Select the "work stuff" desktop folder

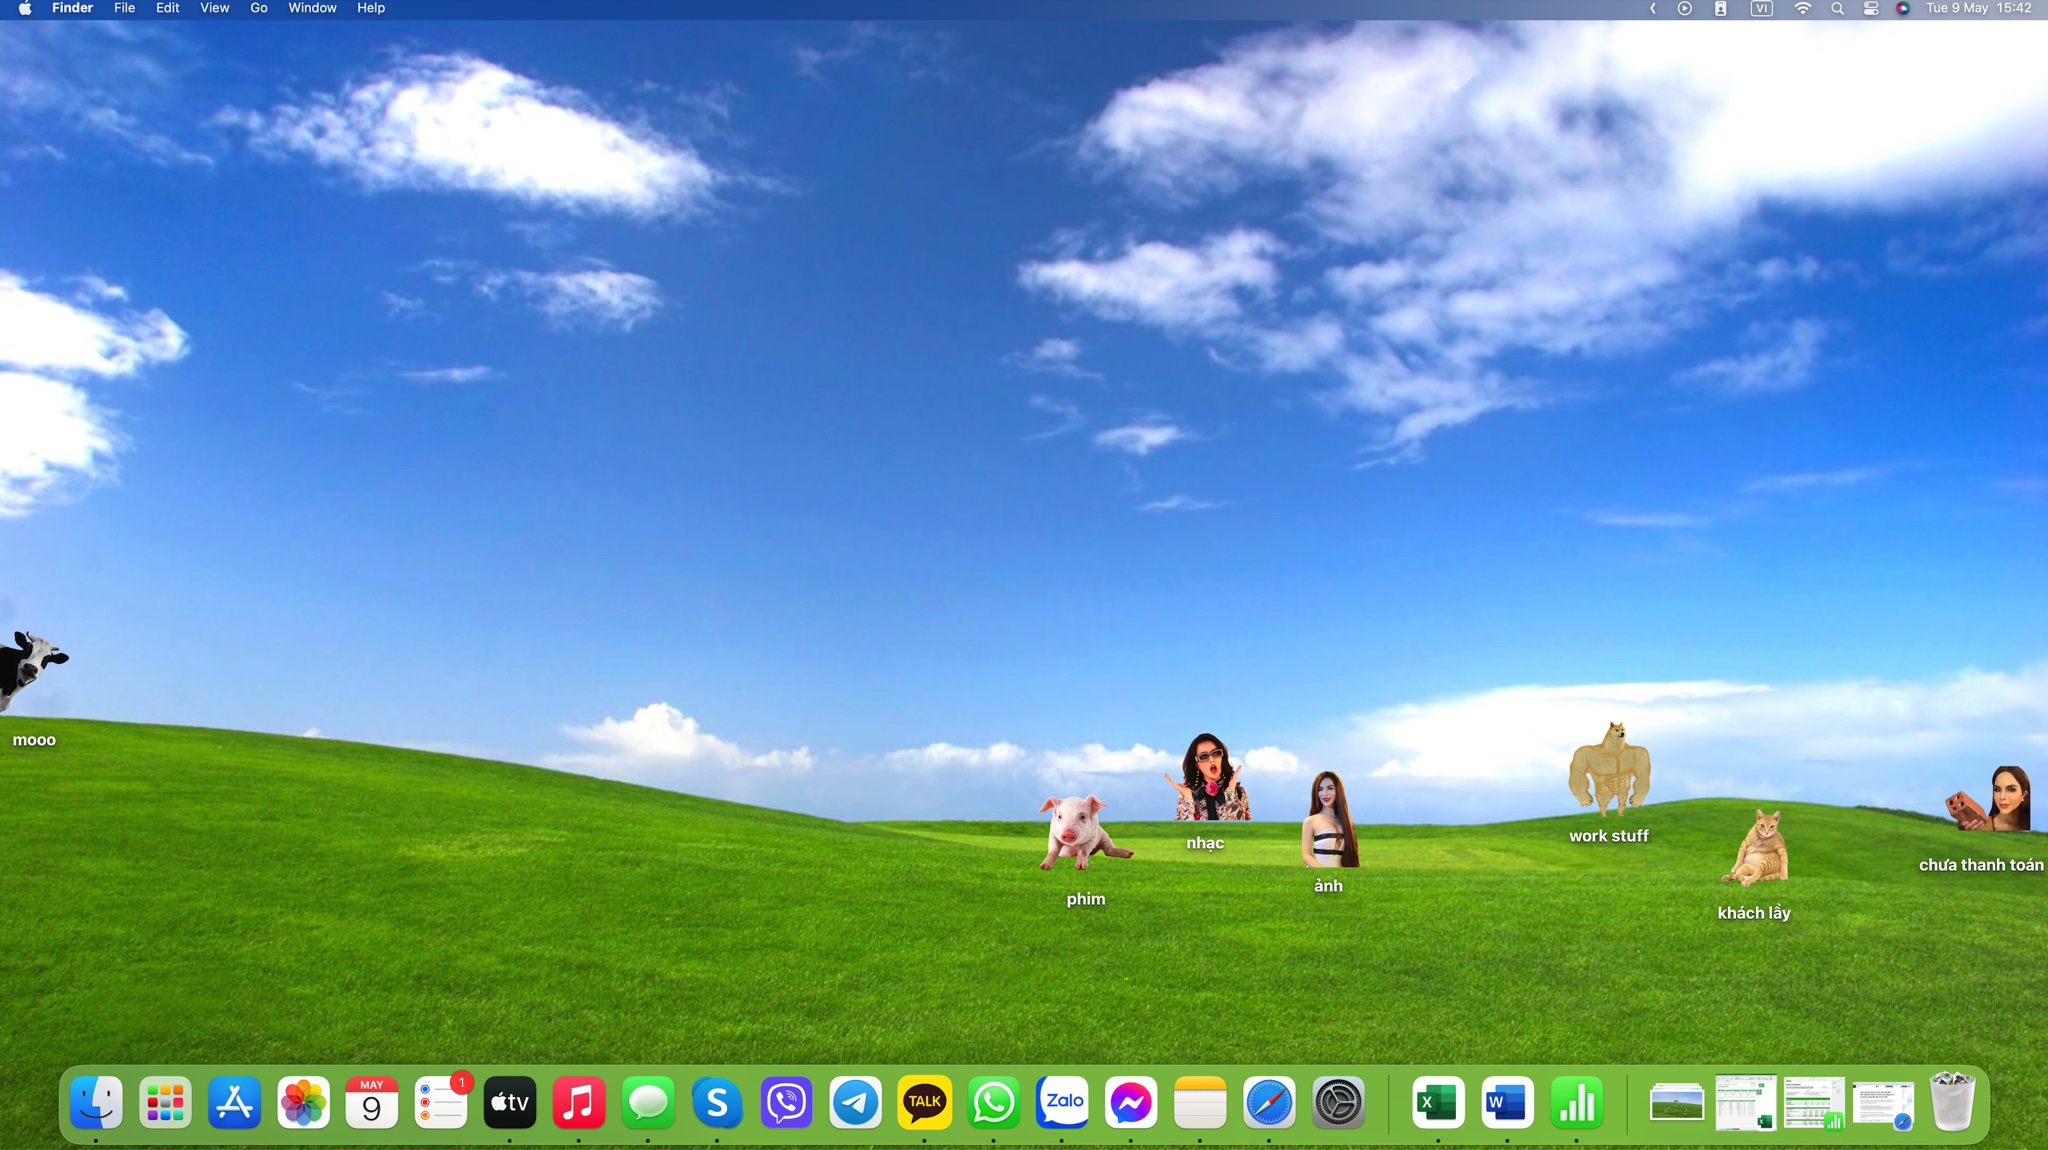coord(1608,770)
